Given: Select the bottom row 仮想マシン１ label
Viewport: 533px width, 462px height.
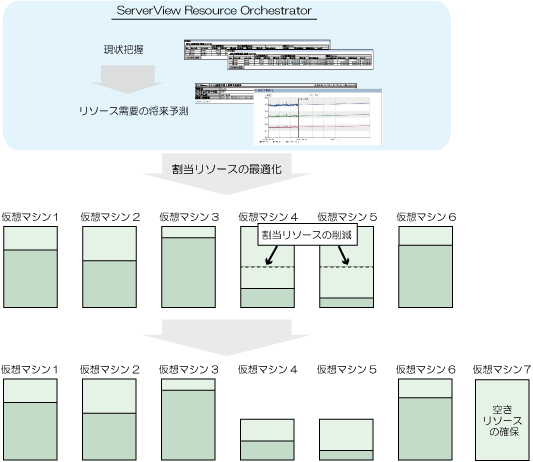Looking at the screenshot, I should tap(30, 369).
